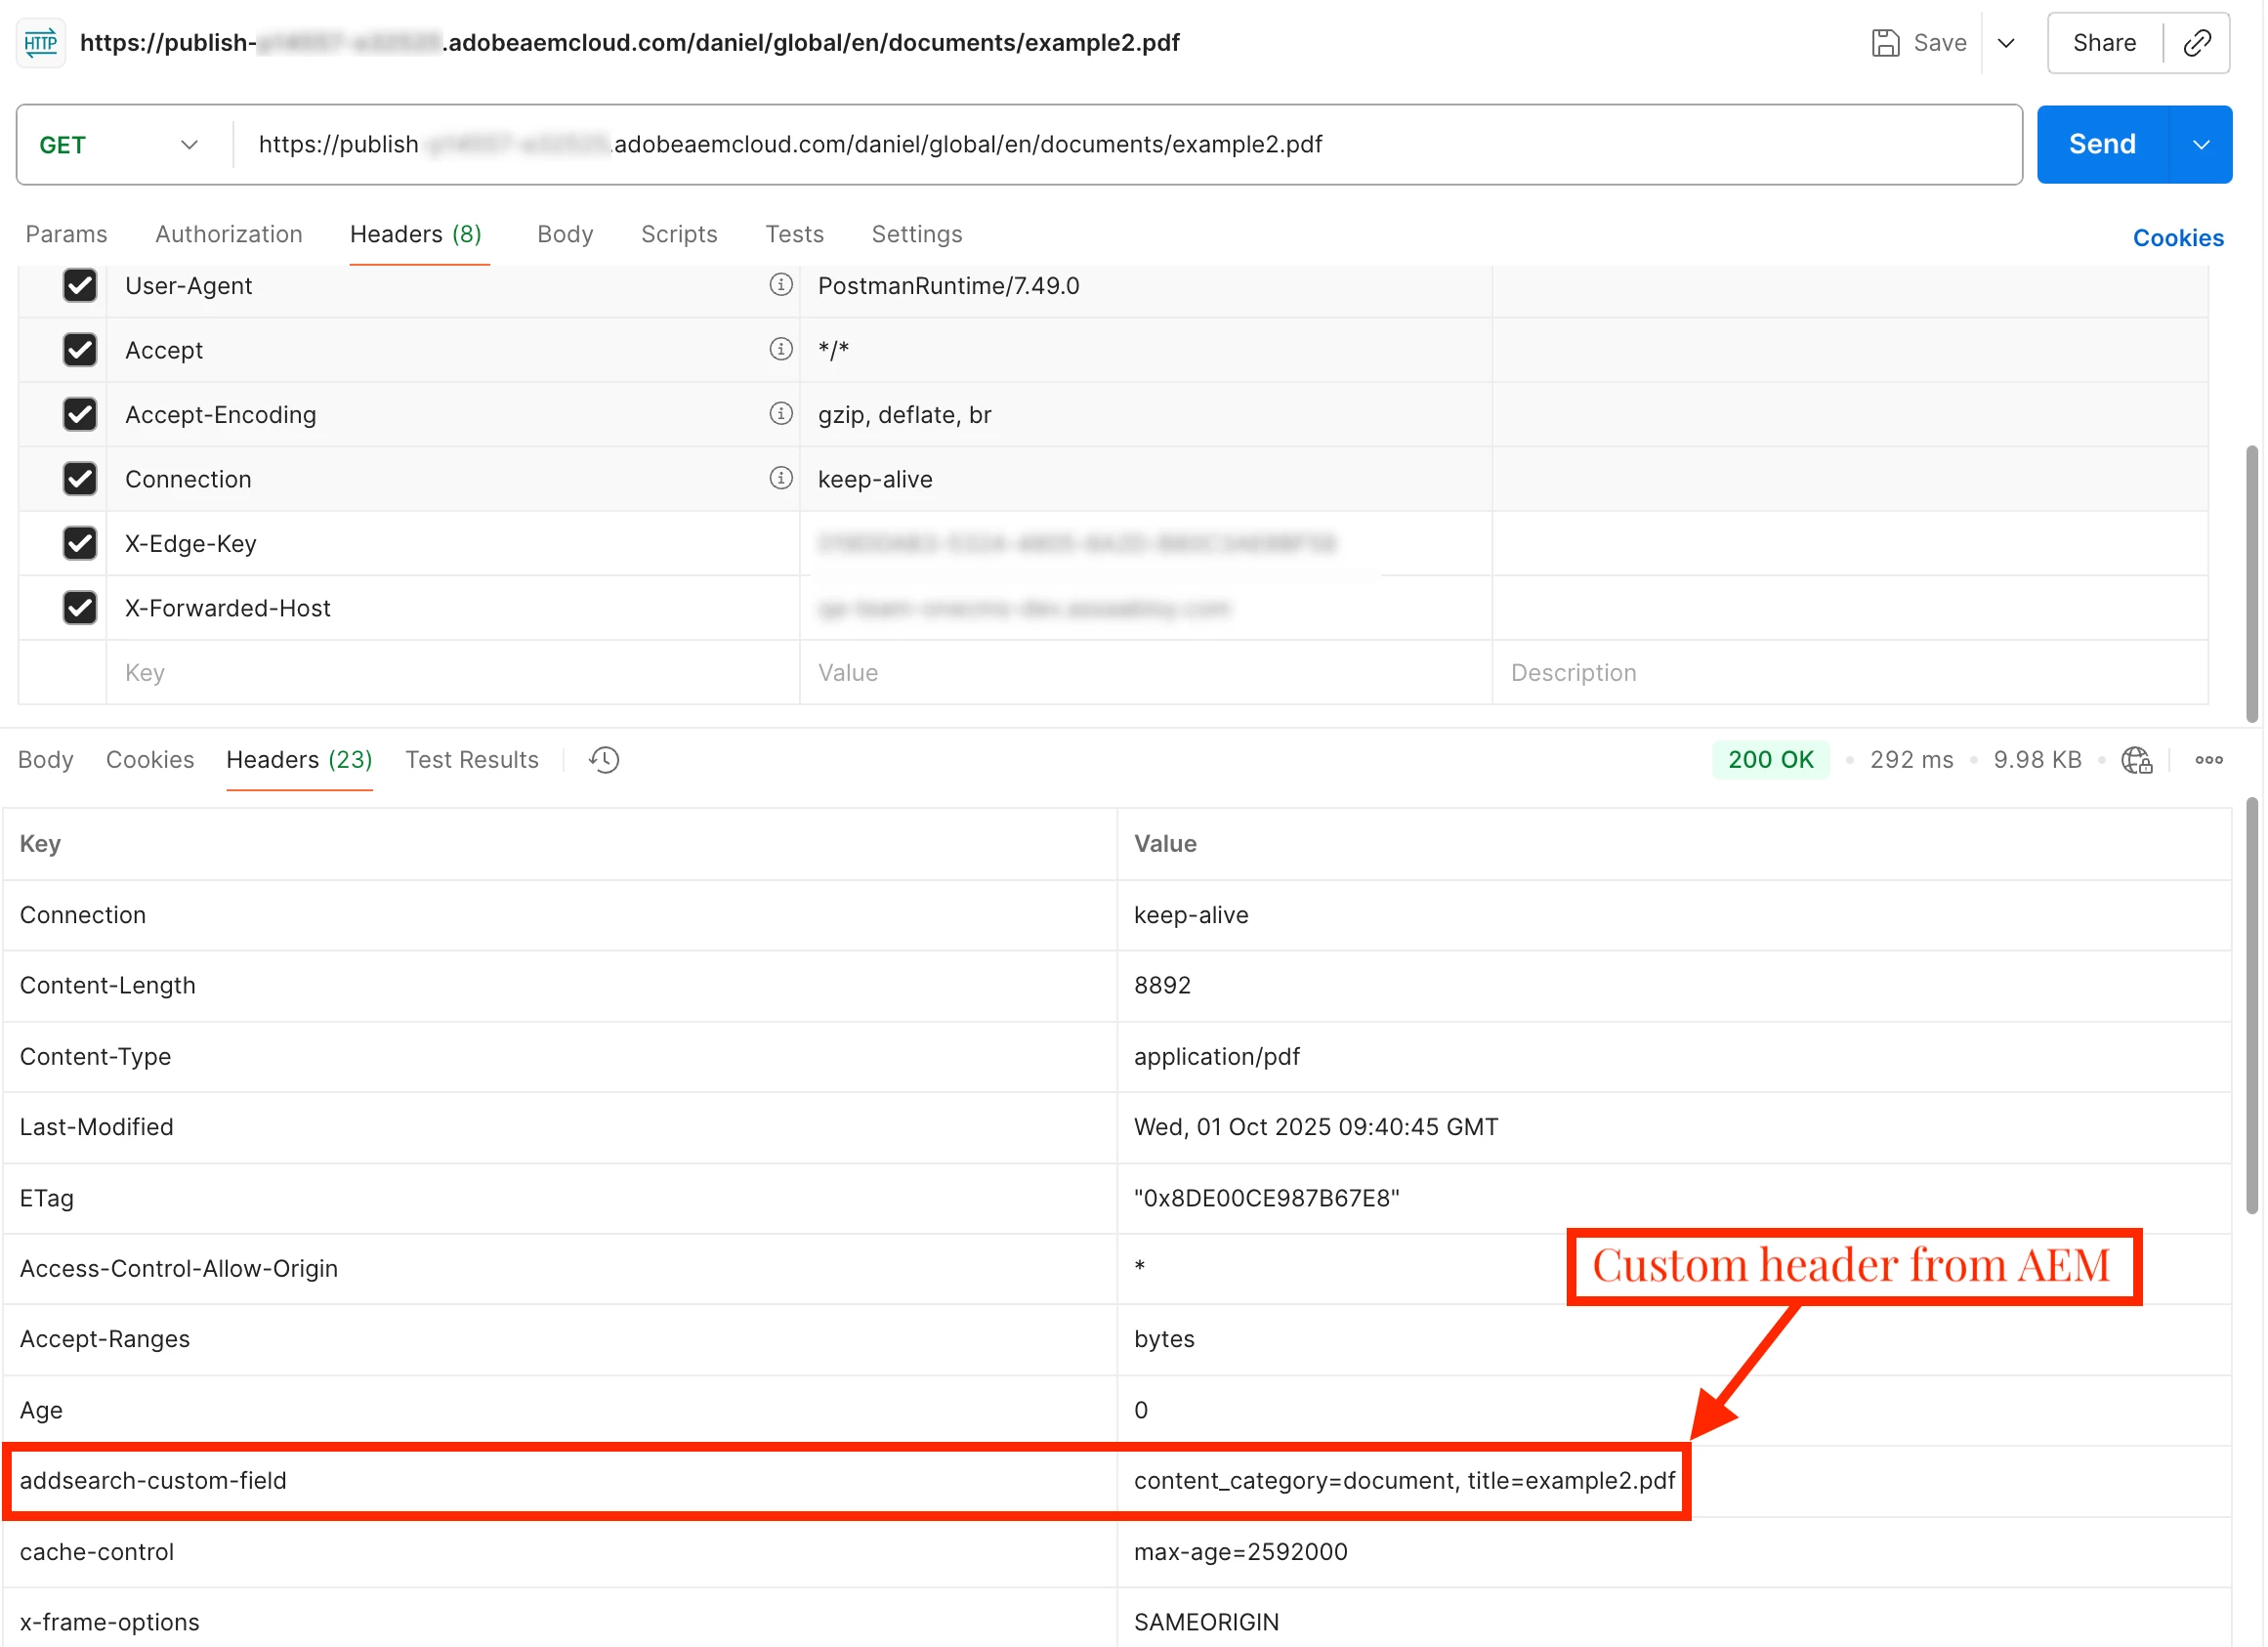Click the copy link icon beside Share
Viewport: 2268px width, 1647px height.
click(2195, 43)
